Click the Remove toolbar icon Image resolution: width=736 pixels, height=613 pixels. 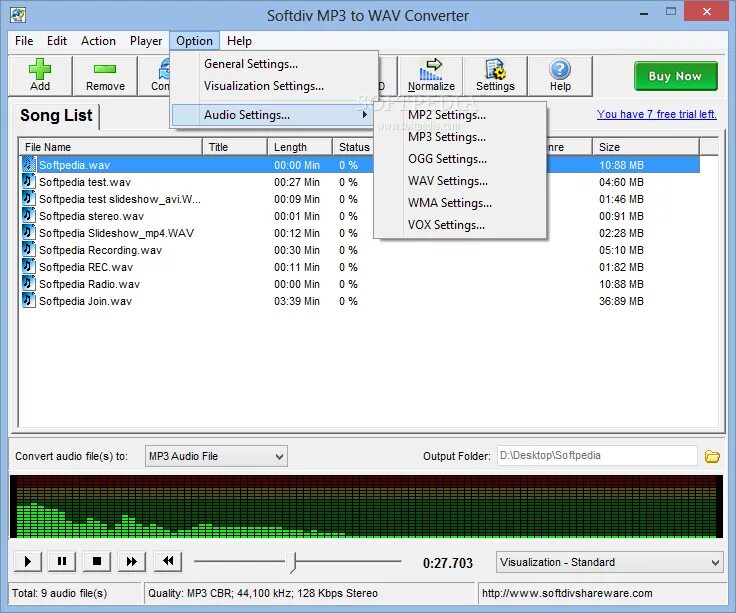pos(105,76)
